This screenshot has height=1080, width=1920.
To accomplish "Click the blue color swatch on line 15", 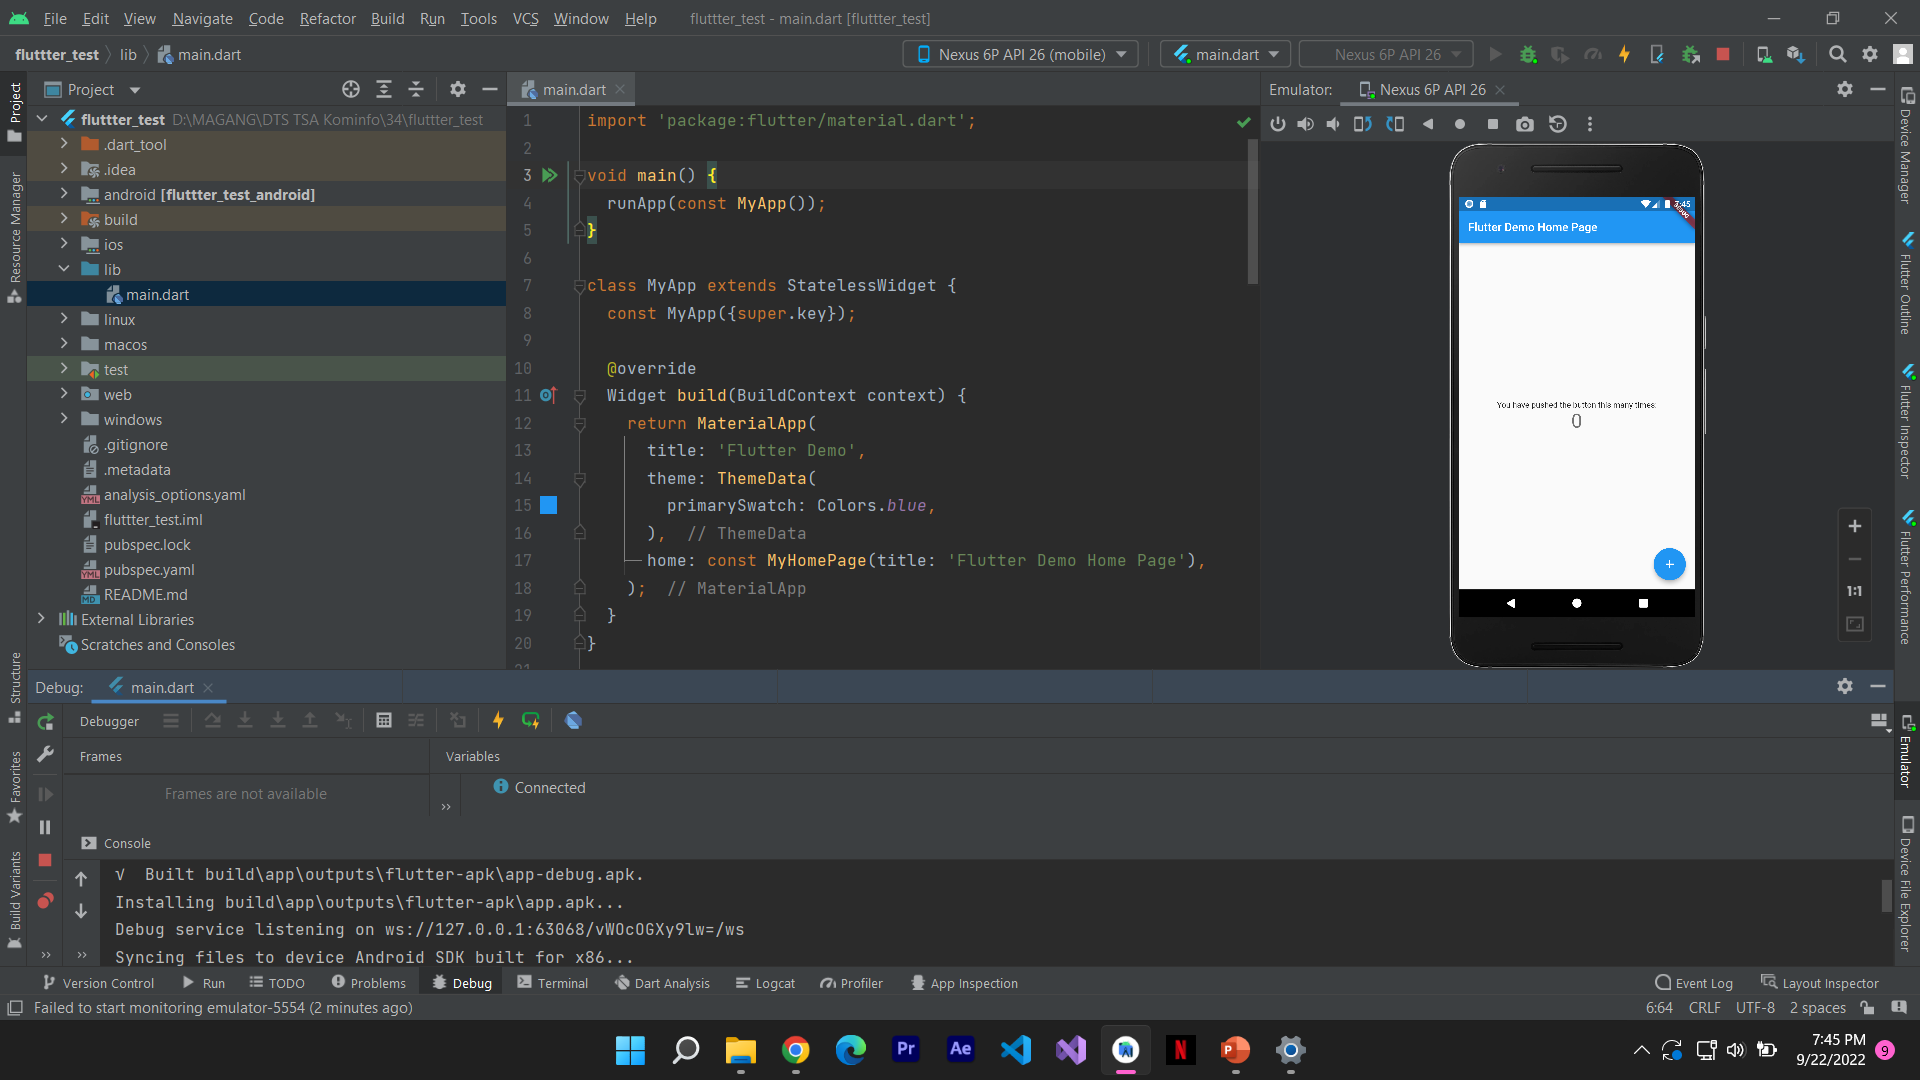I will [x=548, y=506].
